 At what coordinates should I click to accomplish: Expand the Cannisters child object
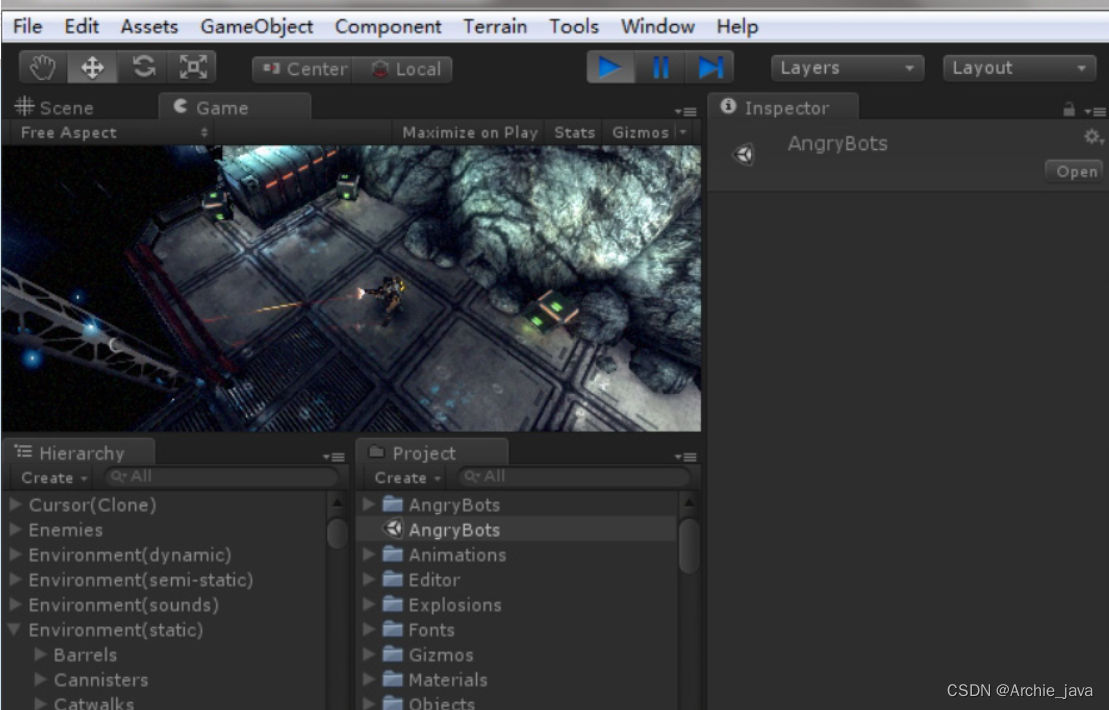pos(40,680)
